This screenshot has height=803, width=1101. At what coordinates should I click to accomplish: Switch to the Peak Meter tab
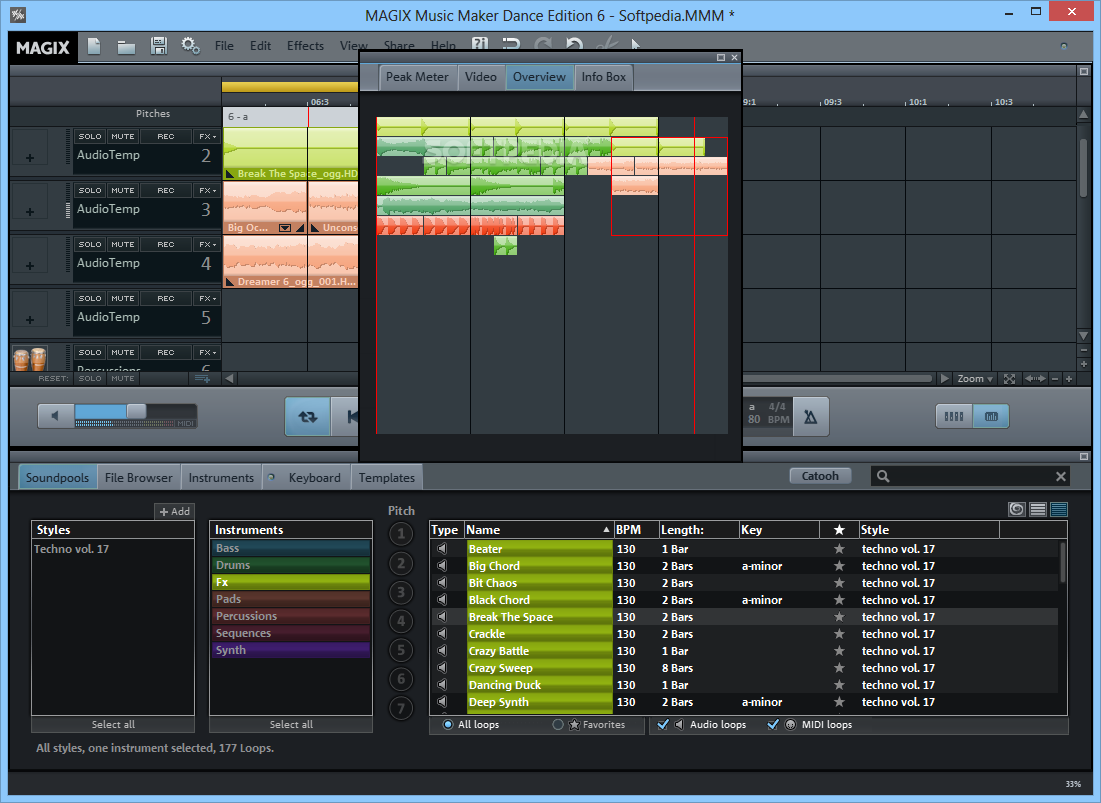click(417, 77)
